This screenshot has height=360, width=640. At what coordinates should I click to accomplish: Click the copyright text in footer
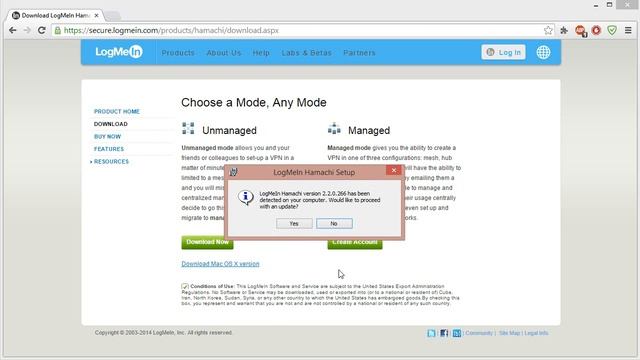point(164,333)
